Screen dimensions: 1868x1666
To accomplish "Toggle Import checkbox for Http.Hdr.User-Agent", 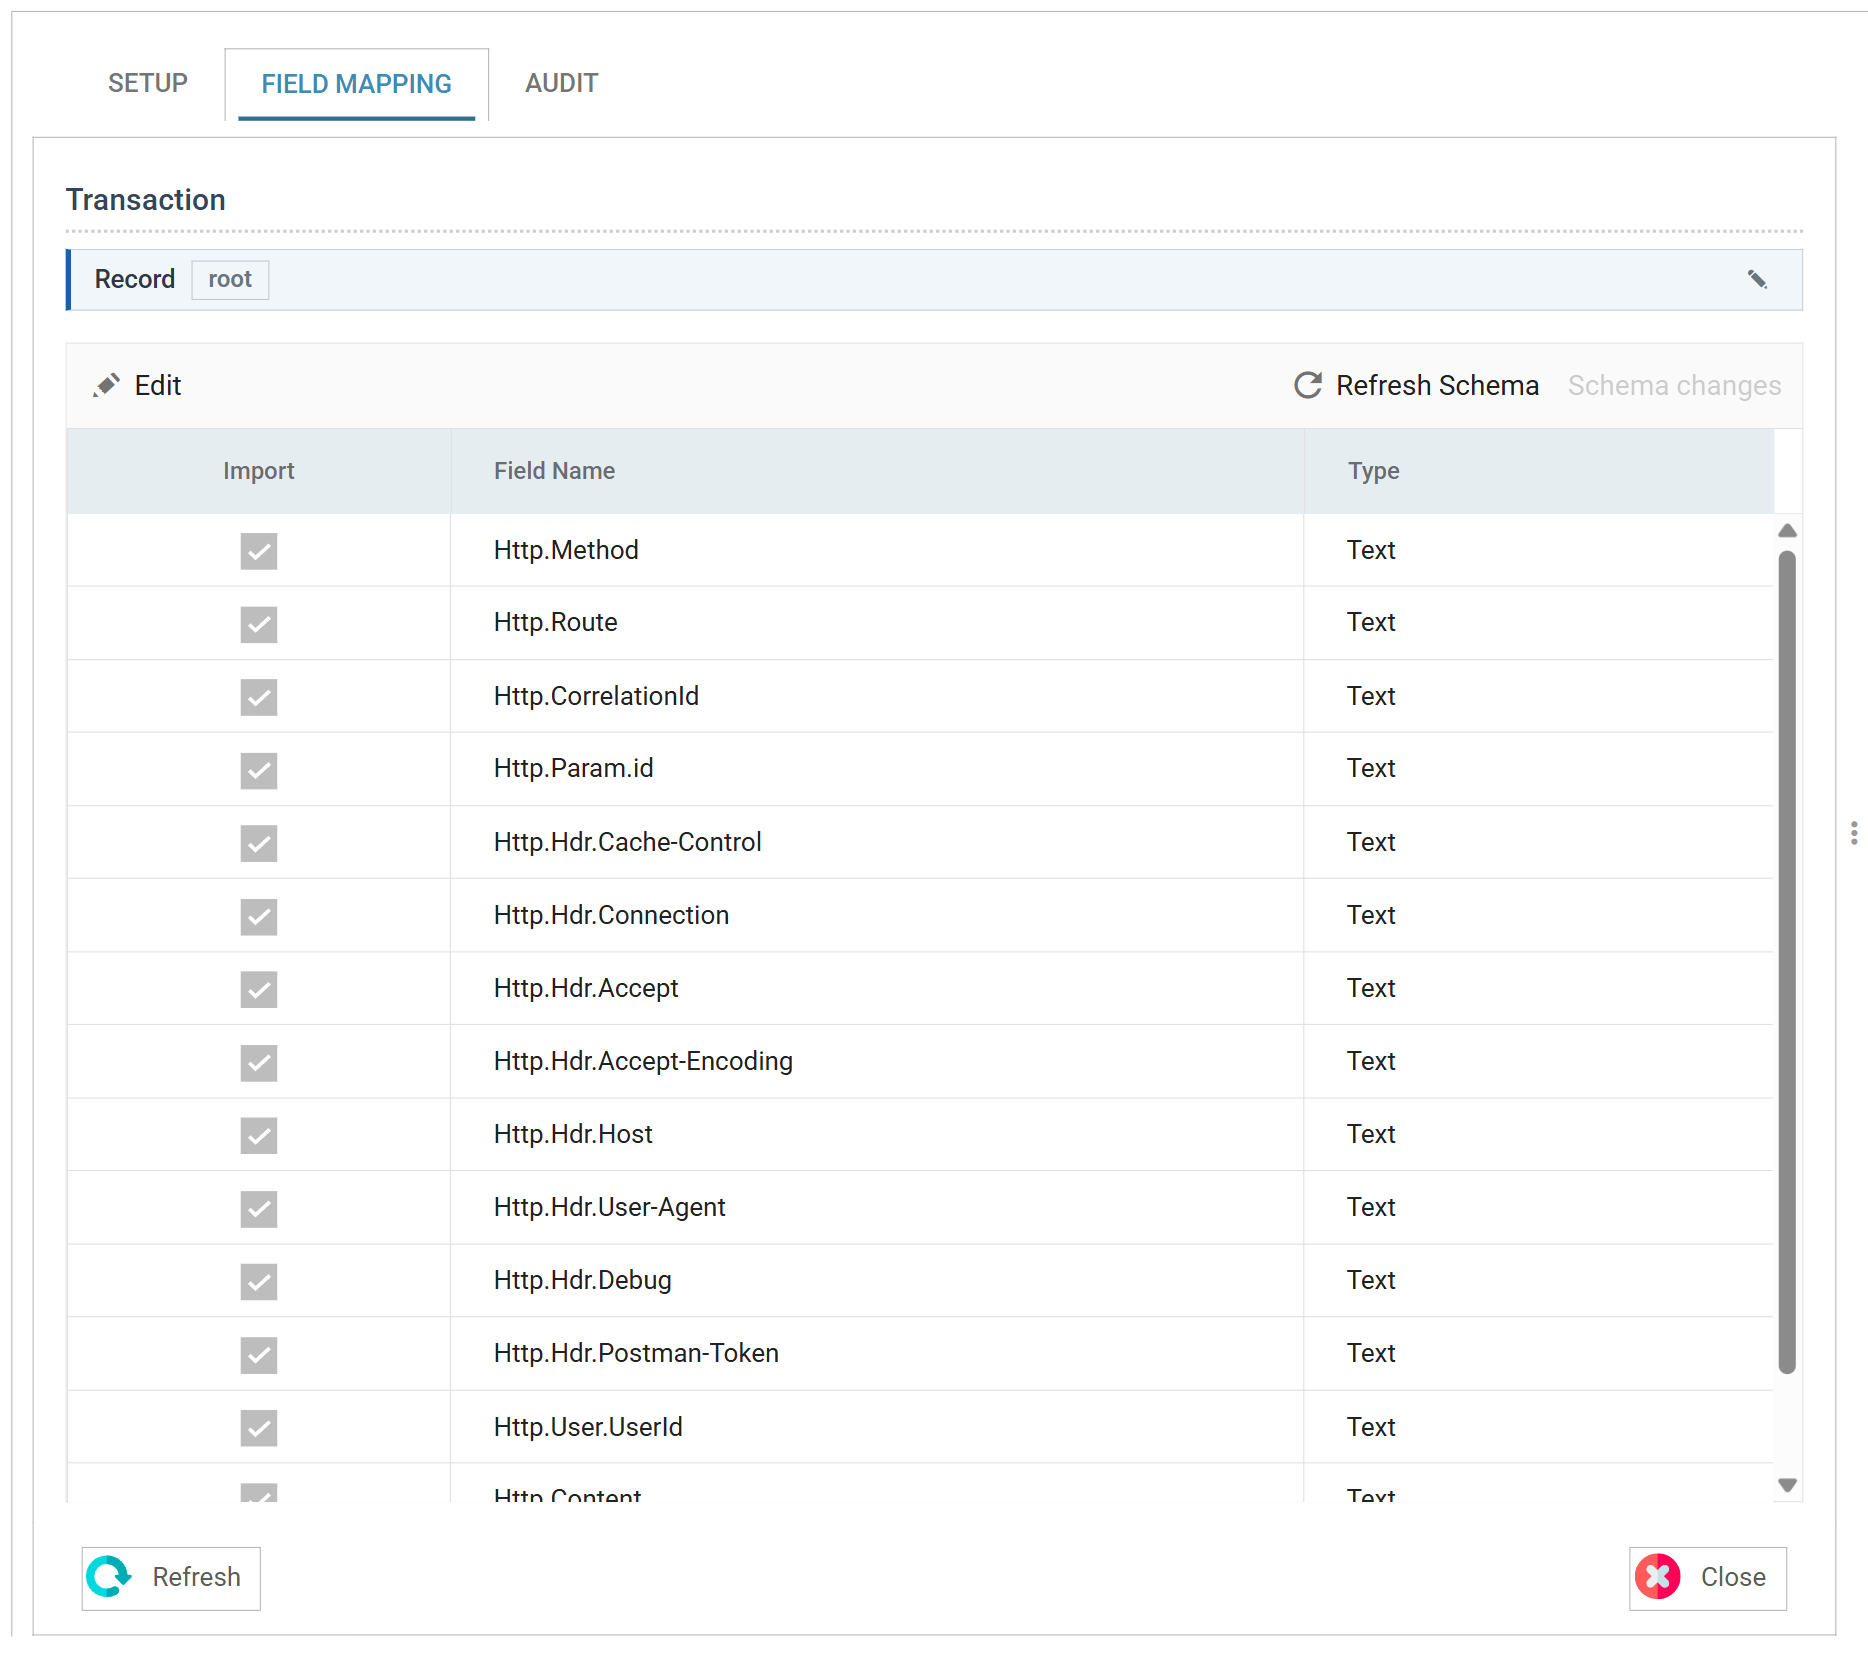I will 259,1208.
